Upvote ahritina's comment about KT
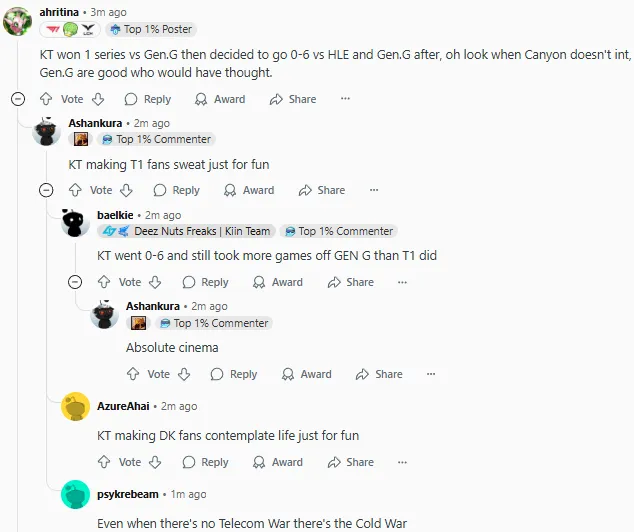The image size is (634, 532). [x=46, y=99]
